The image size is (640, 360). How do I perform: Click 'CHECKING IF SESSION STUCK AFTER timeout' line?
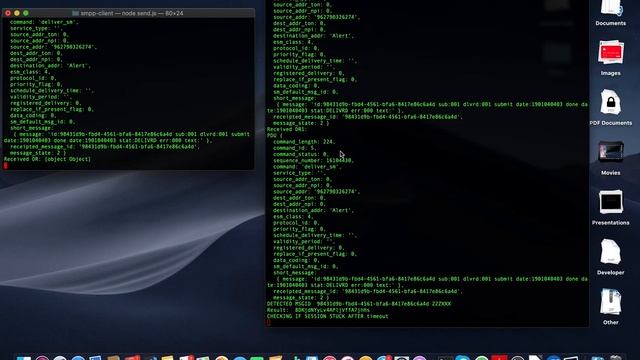[328, 316]
